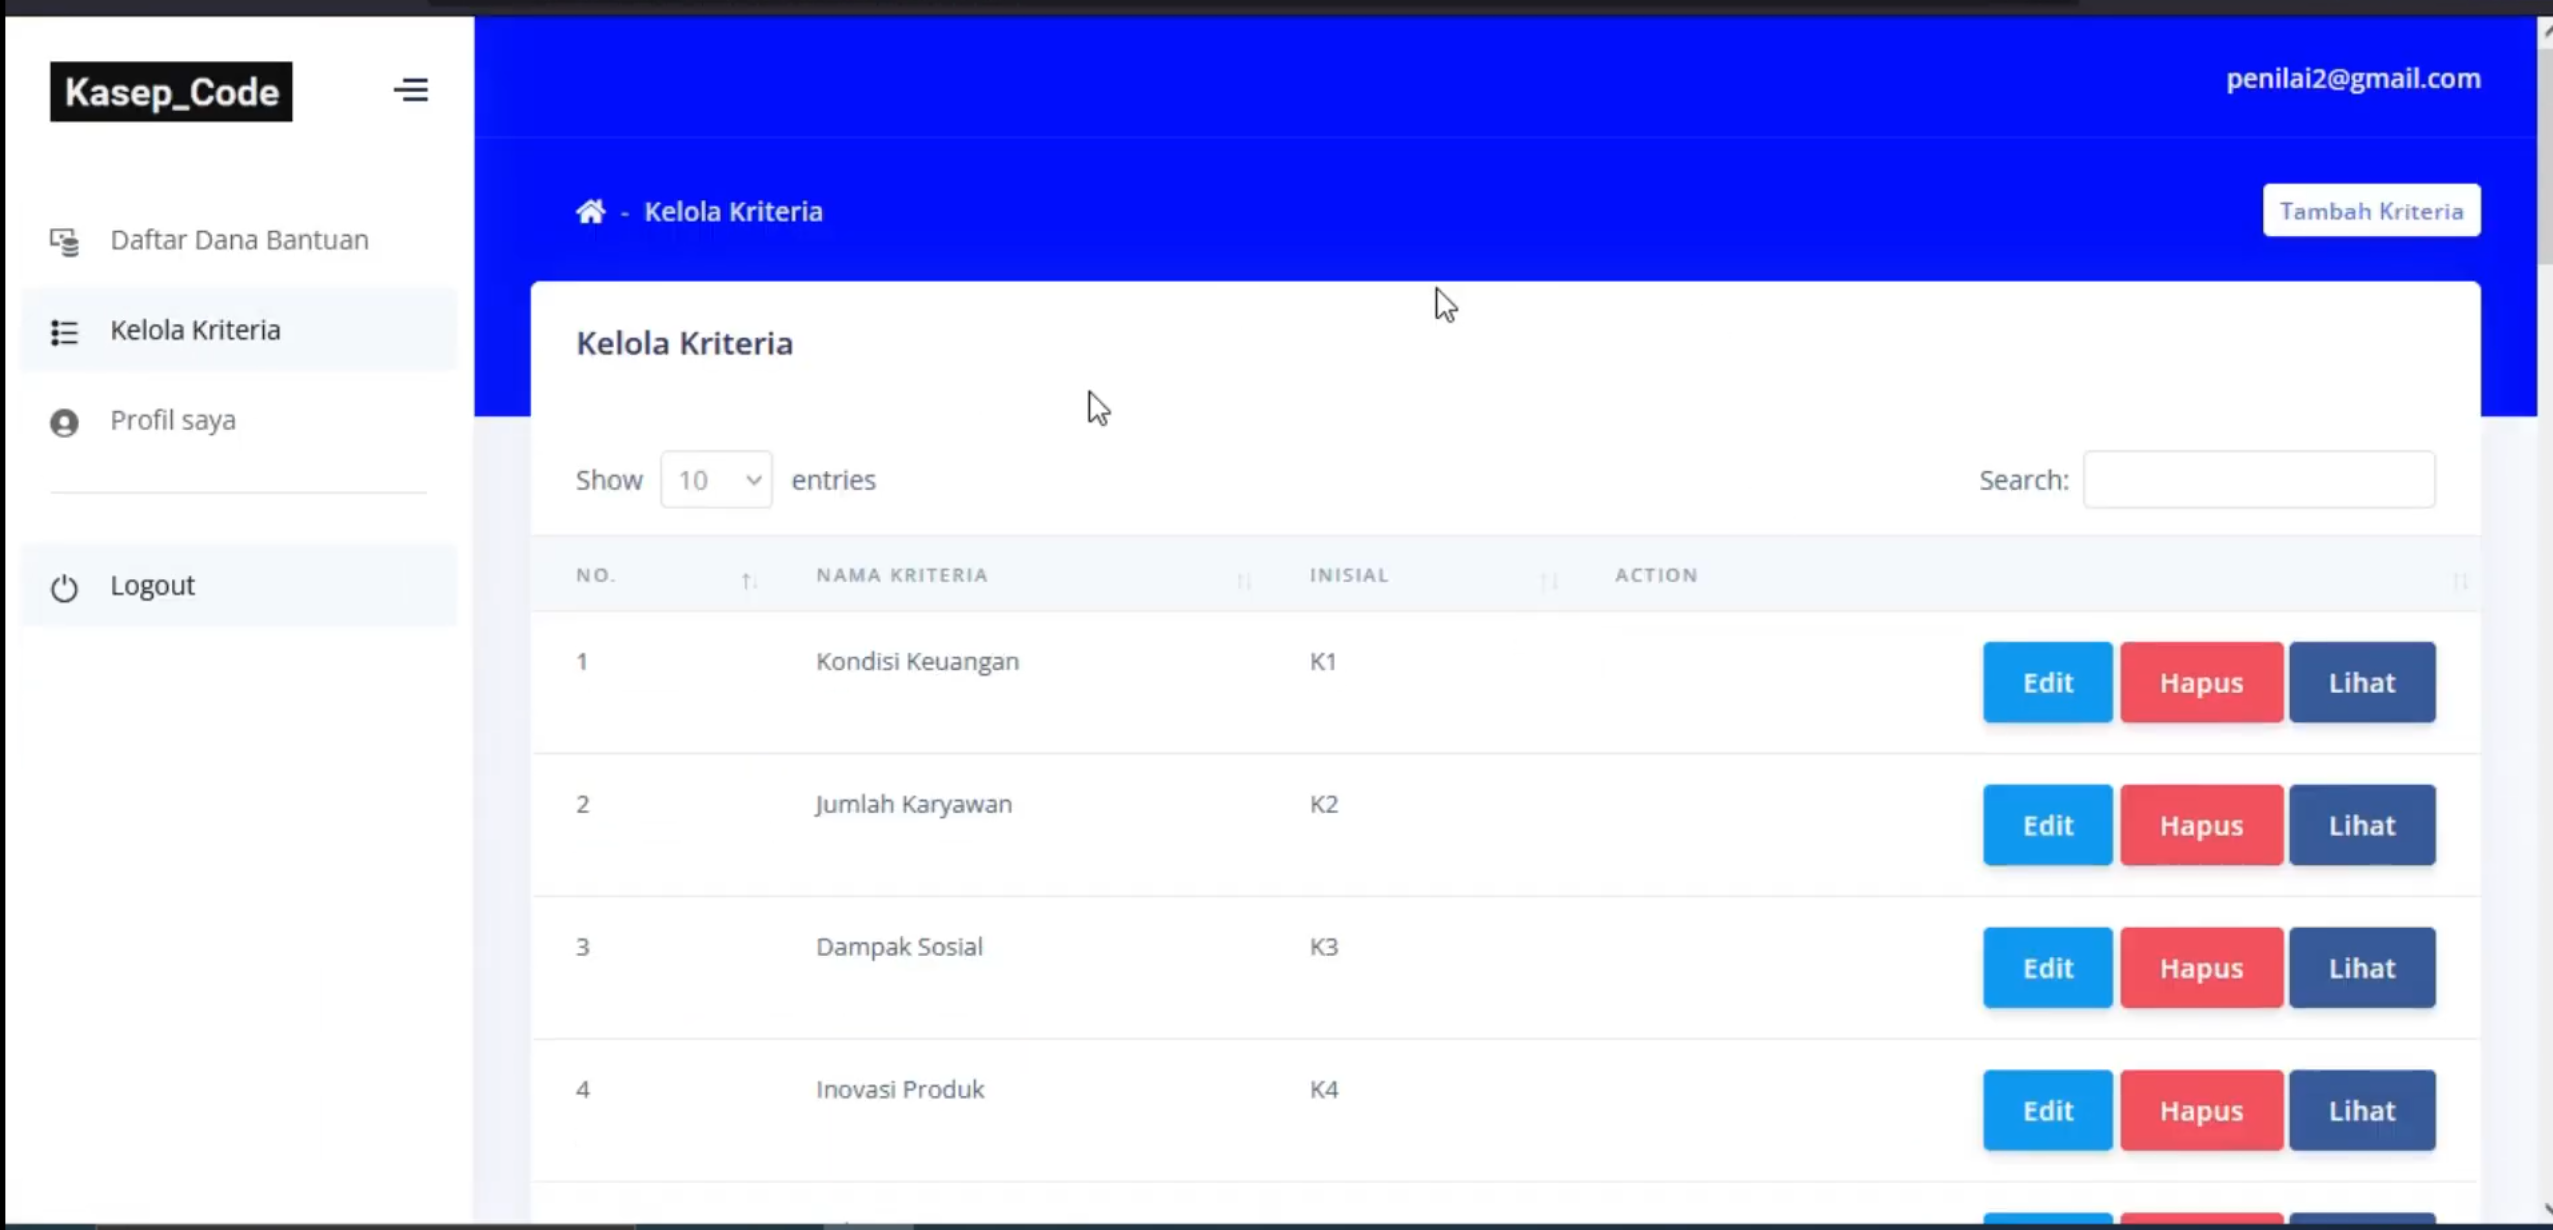The width and height of the screenshot is (2553, 1230).
Task: Click the Logout power icon
Action: (64, 587)
